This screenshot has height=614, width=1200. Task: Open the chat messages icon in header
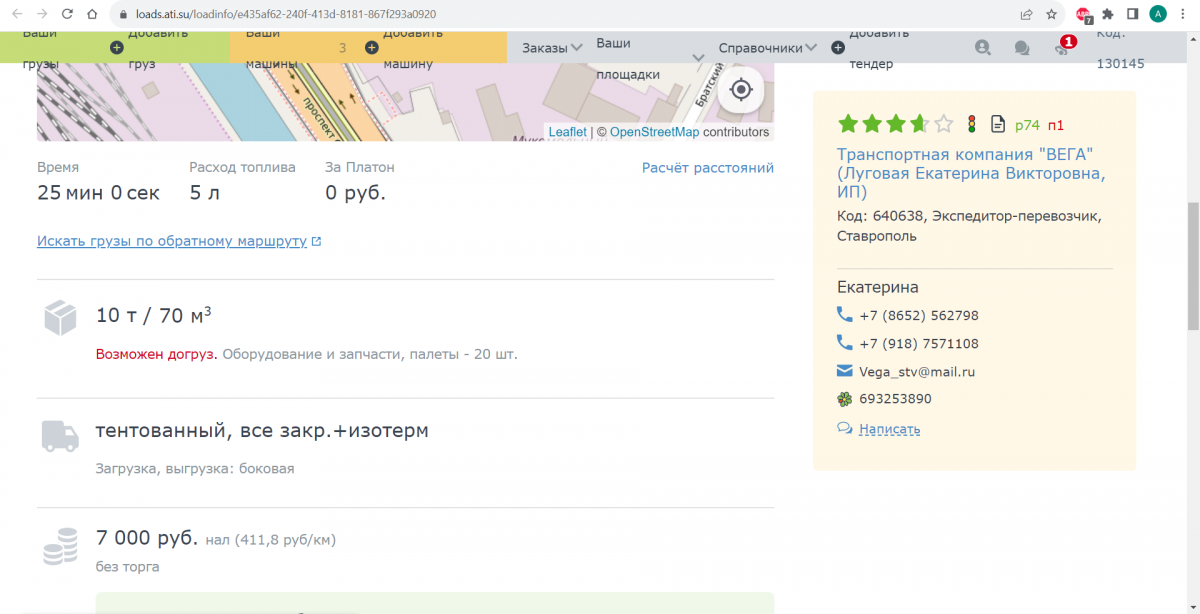pos(1021,48)
